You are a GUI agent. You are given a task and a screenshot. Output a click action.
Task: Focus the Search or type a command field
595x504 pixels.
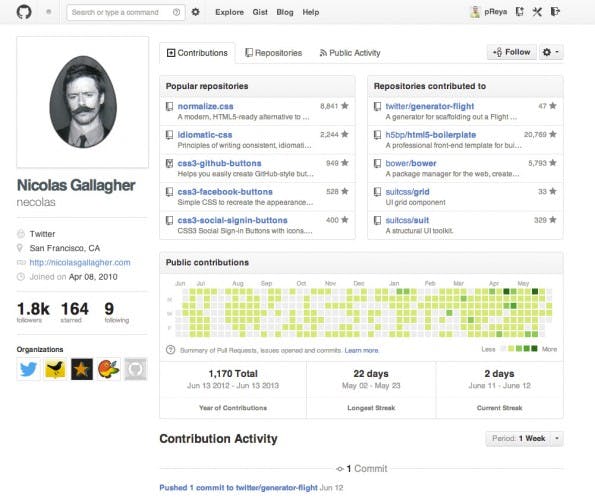126,12
